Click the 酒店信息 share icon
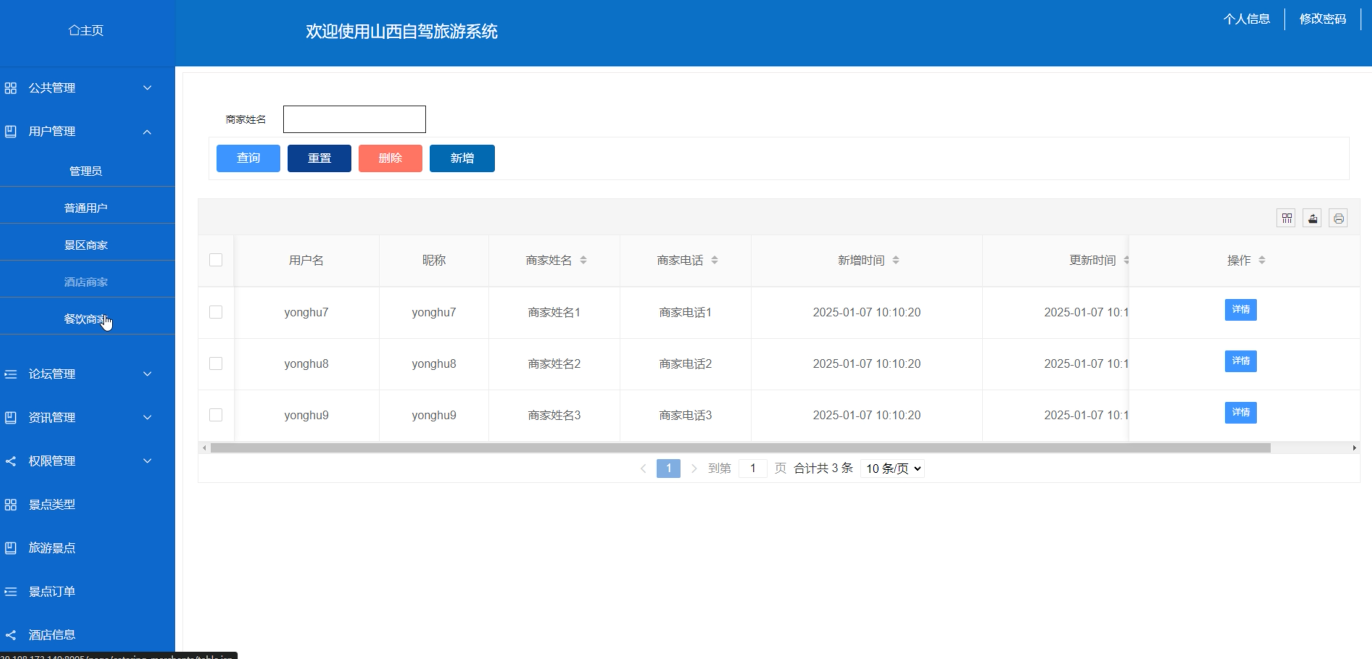This screenshot has height=659, width=1372. click(11, 635)
